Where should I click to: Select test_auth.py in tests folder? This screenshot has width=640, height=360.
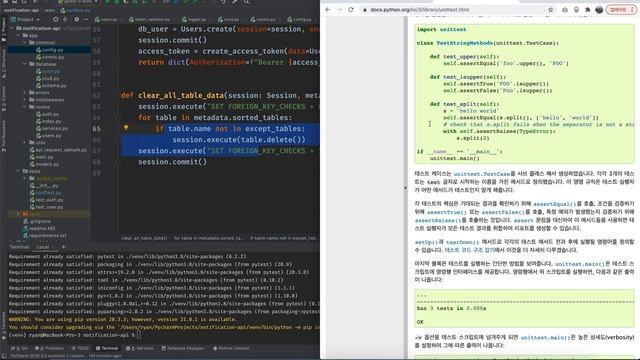(47, 200)
